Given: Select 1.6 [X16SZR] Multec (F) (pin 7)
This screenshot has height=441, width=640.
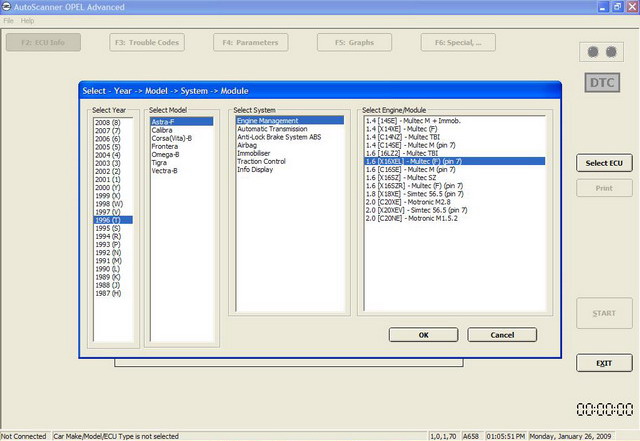Looking at the screenshot, I should [455, 186].
